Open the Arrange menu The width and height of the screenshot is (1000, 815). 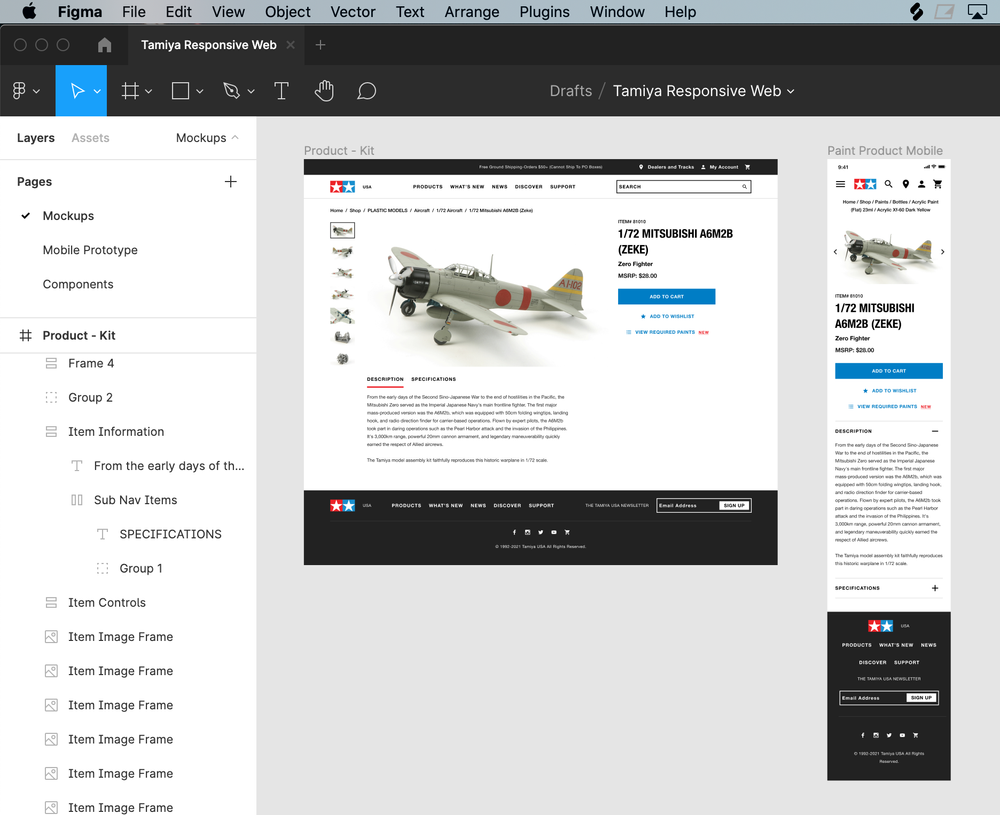coord(471,11)
